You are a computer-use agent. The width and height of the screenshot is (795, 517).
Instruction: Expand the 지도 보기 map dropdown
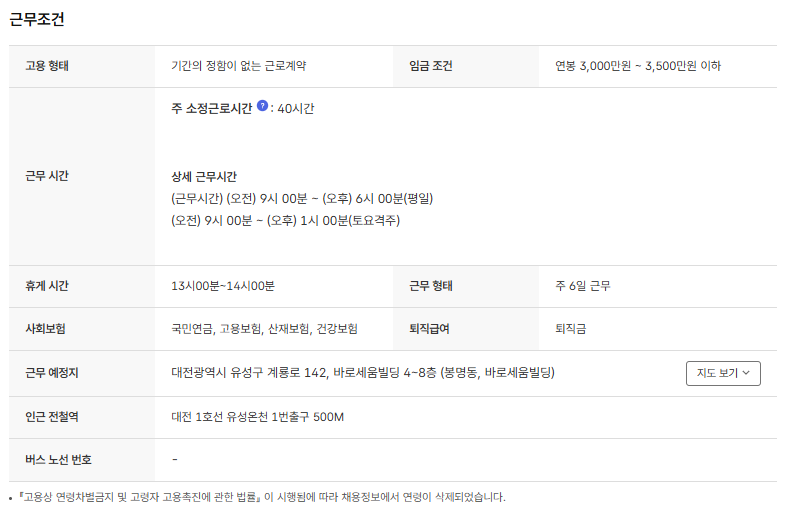(x=723, y=373)
